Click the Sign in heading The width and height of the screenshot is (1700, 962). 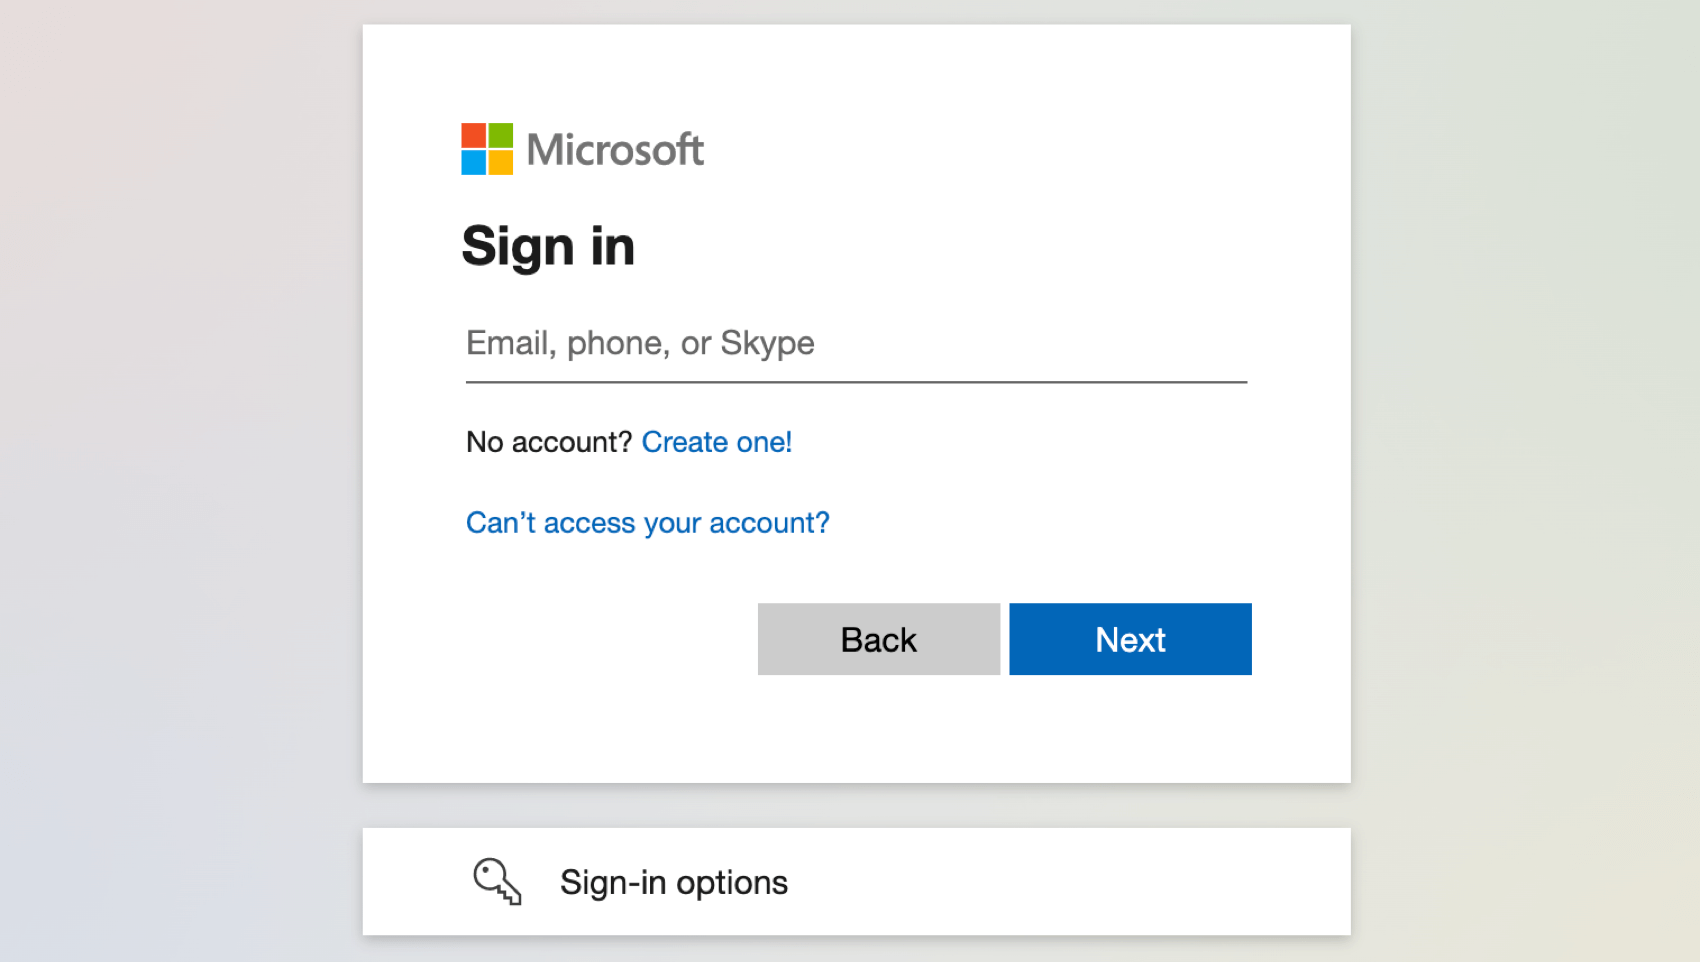(548, 244)
